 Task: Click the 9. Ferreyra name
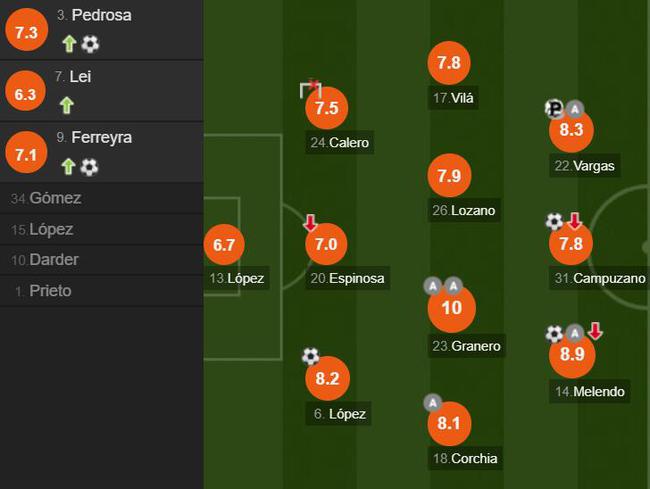click(94, 138)
